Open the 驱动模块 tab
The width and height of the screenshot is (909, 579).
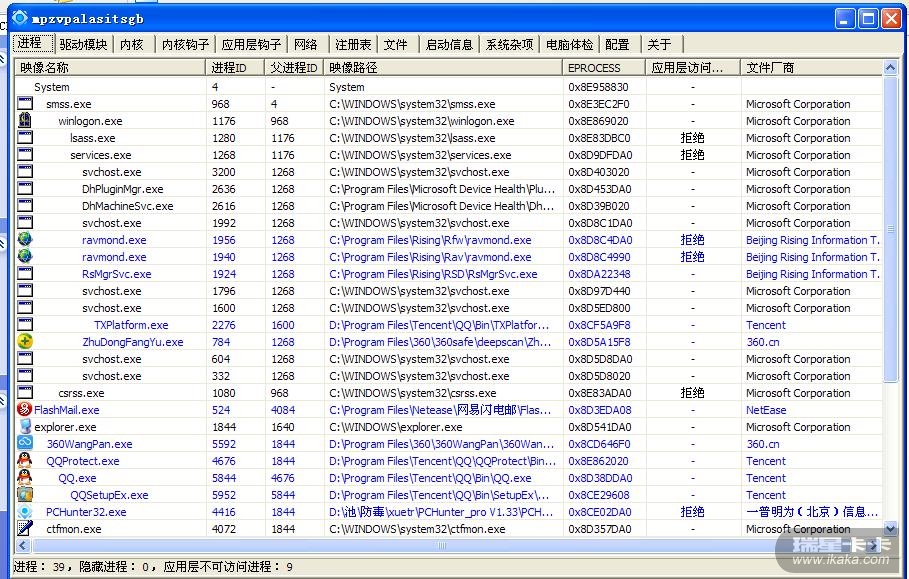click(x=83, y=44)
